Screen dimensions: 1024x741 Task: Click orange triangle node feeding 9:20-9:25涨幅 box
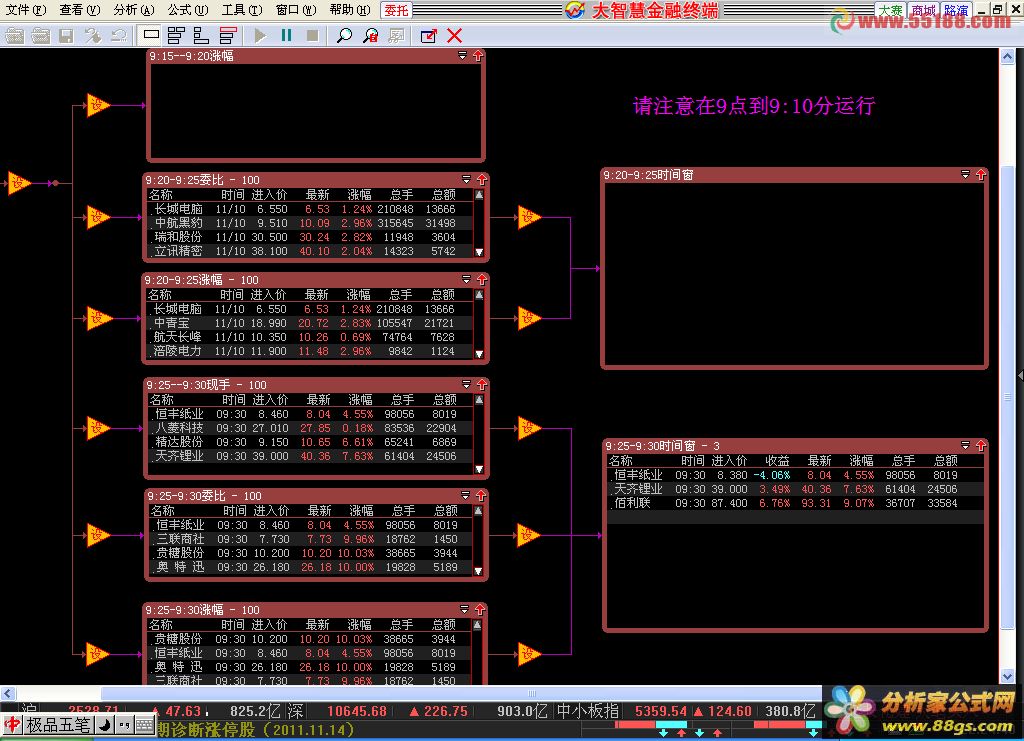coord(99,319)
